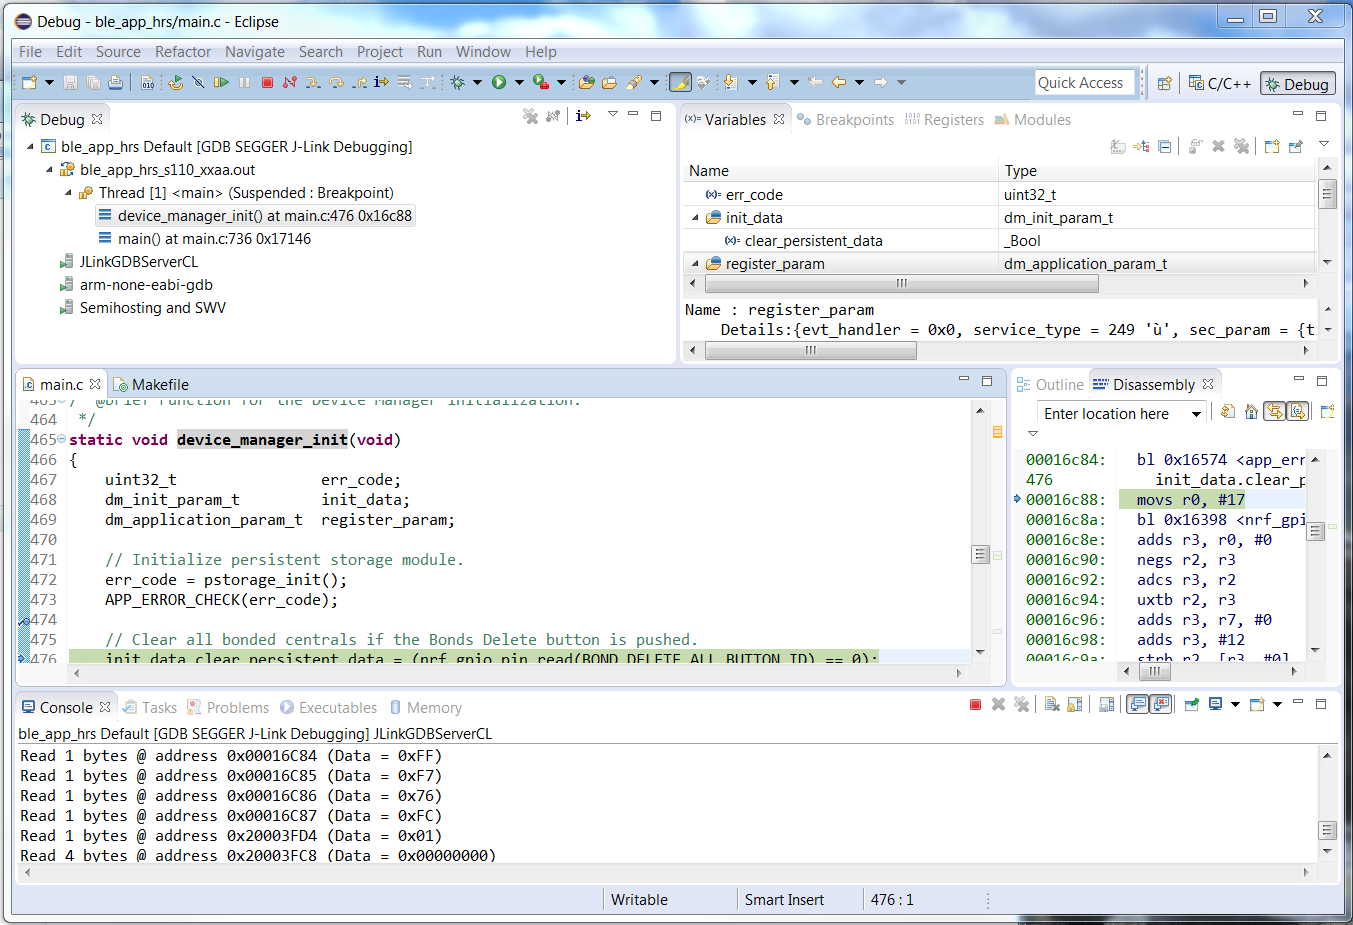This screenshot has height=925, width=1353.
Task: Collapse the ble_app_hrs Default launch node
Action: (x=30, y=147)
